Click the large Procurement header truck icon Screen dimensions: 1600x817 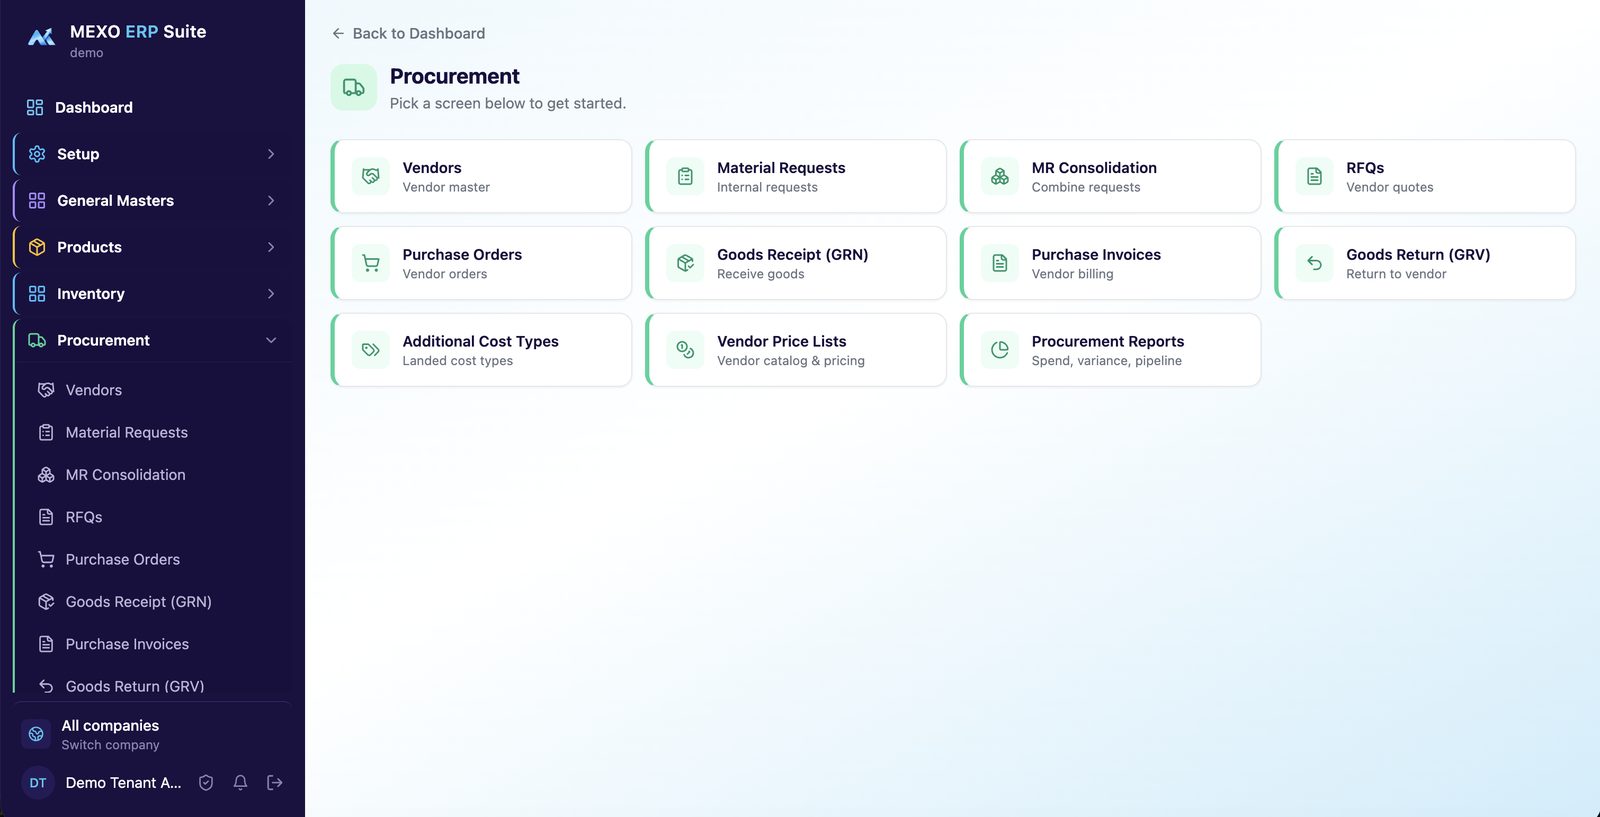pos(354,88)
